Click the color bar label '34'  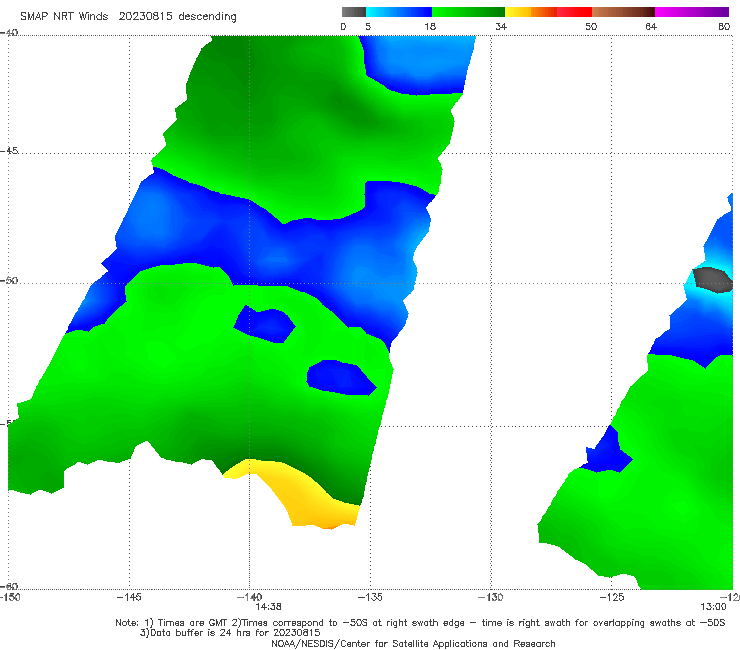[x=501, y=27]
